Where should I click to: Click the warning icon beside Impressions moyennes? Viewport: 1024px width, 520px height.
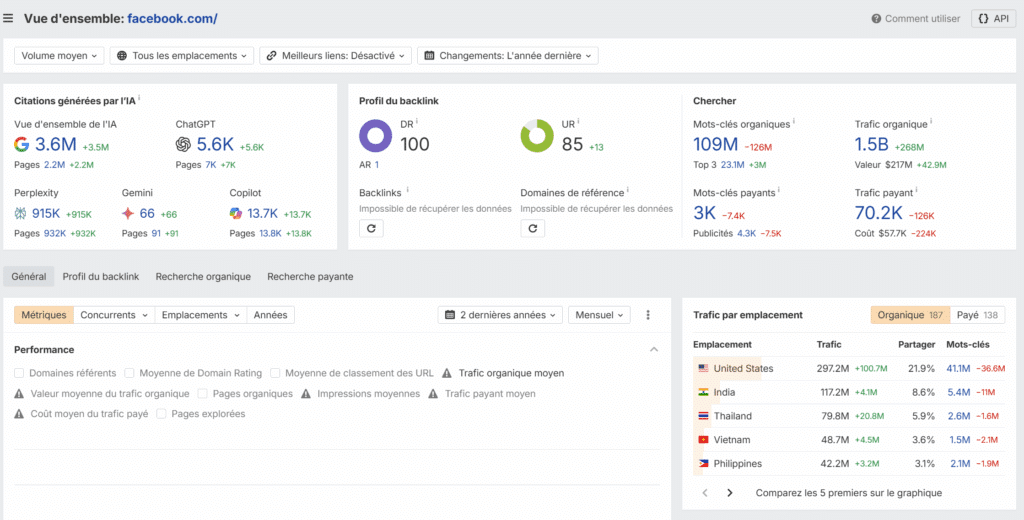coord(306,394)
